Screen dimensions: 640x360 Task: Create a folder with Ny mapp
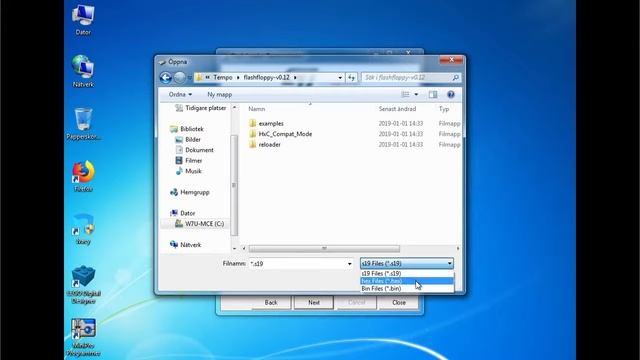click(x=220, y=94)
